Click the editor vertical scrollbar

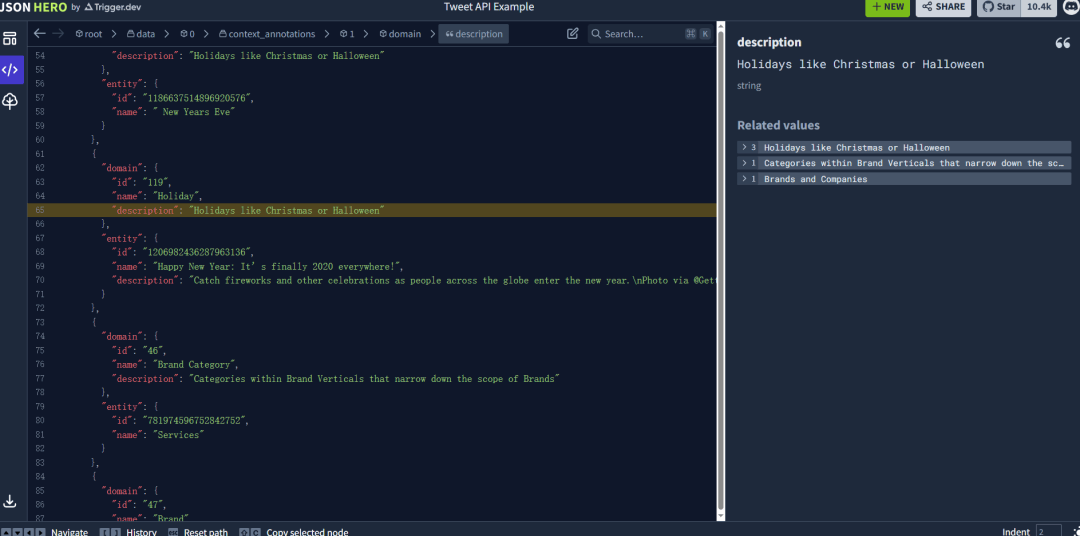tap(719, 280)
